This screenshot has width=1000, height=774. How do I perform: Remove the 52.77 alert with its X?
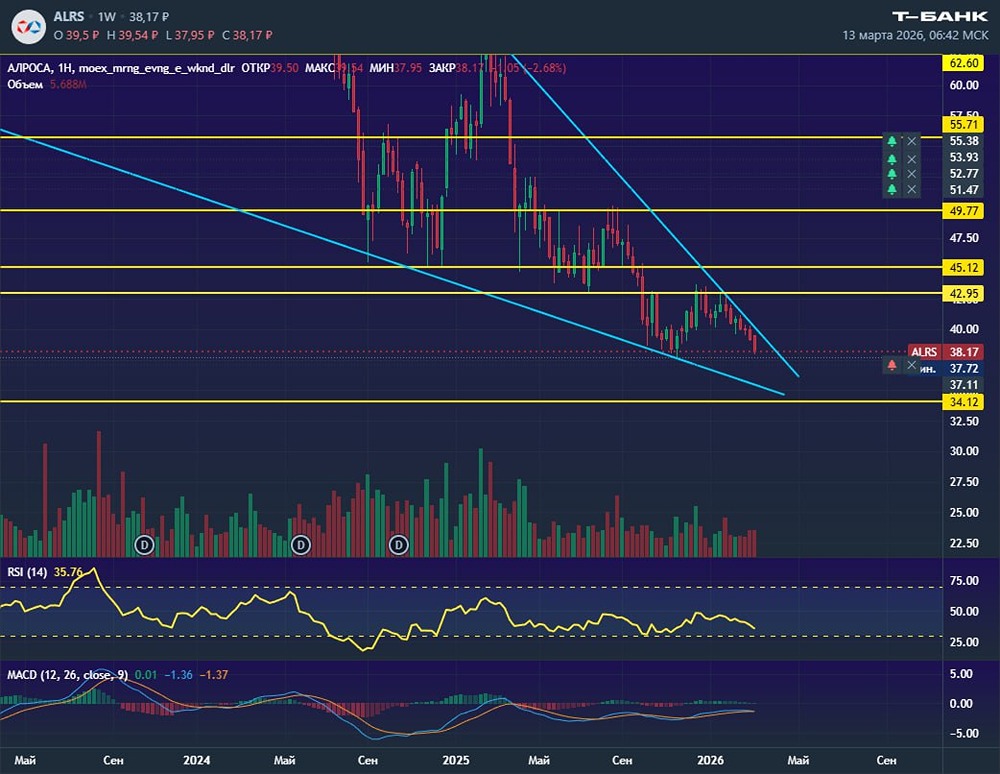click(912, 173)
